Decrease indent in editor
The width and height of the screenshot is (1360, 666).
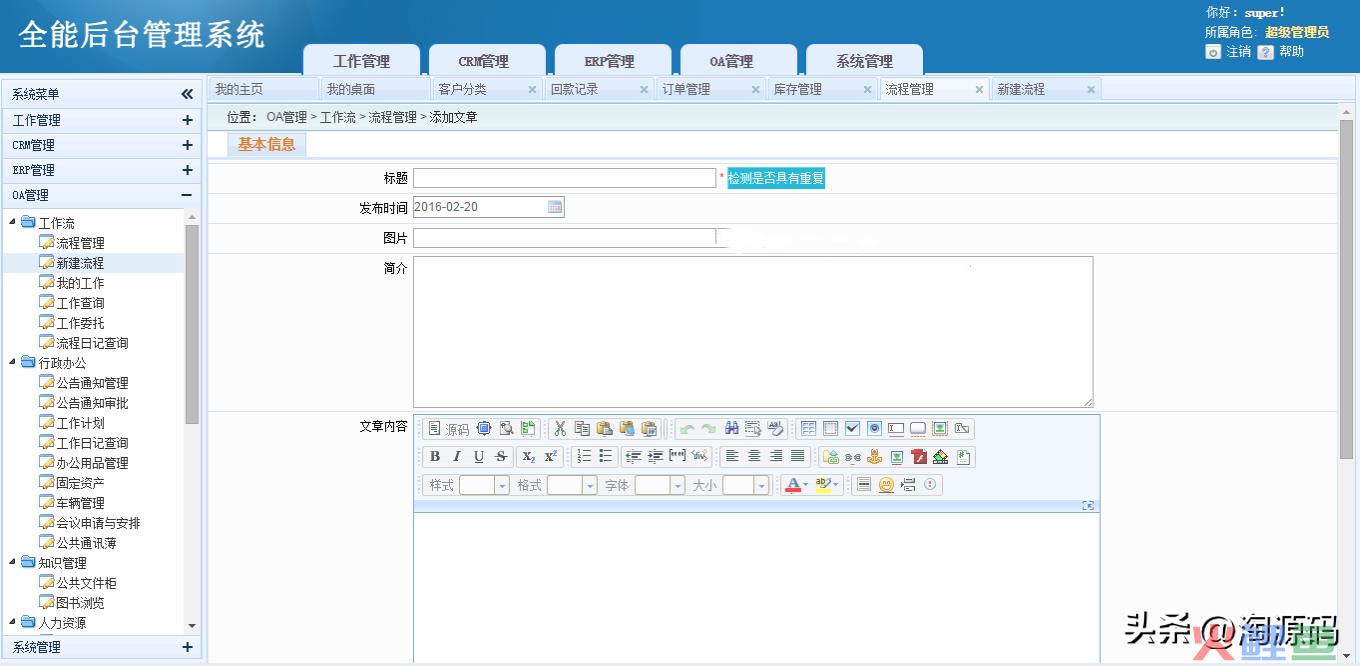click(633, 457)
